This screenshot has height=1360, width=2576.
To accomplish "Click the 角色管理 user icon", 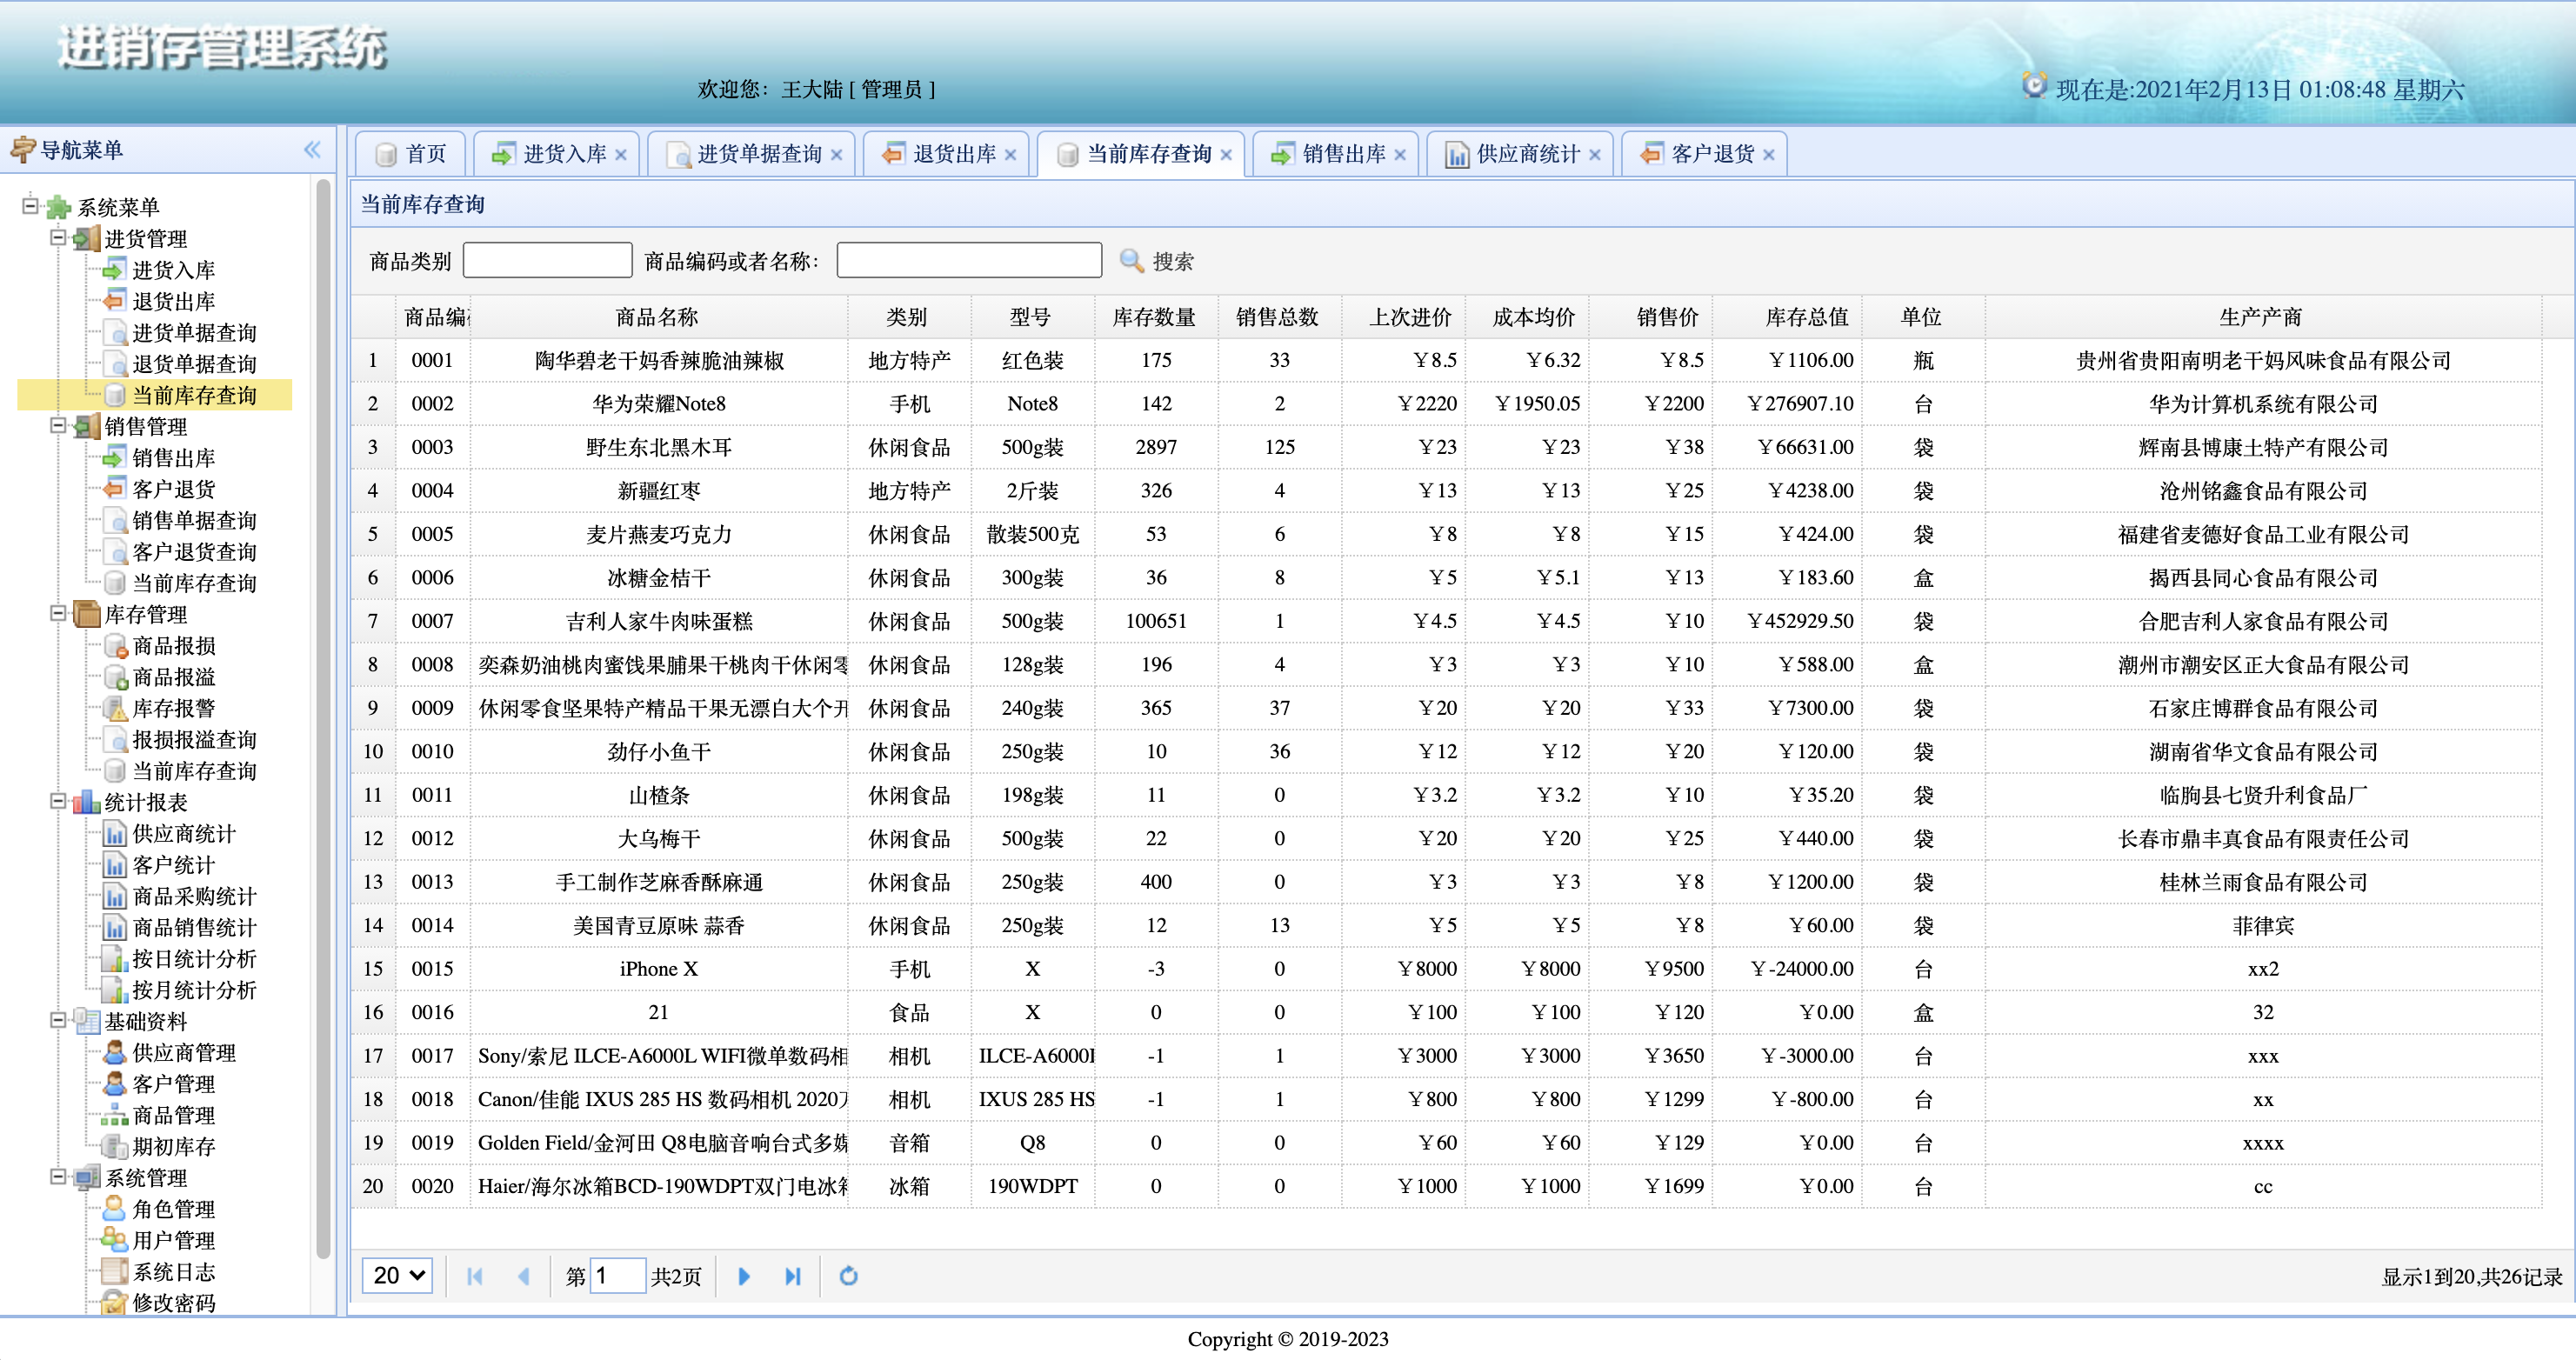I will tap(116, 1209).
